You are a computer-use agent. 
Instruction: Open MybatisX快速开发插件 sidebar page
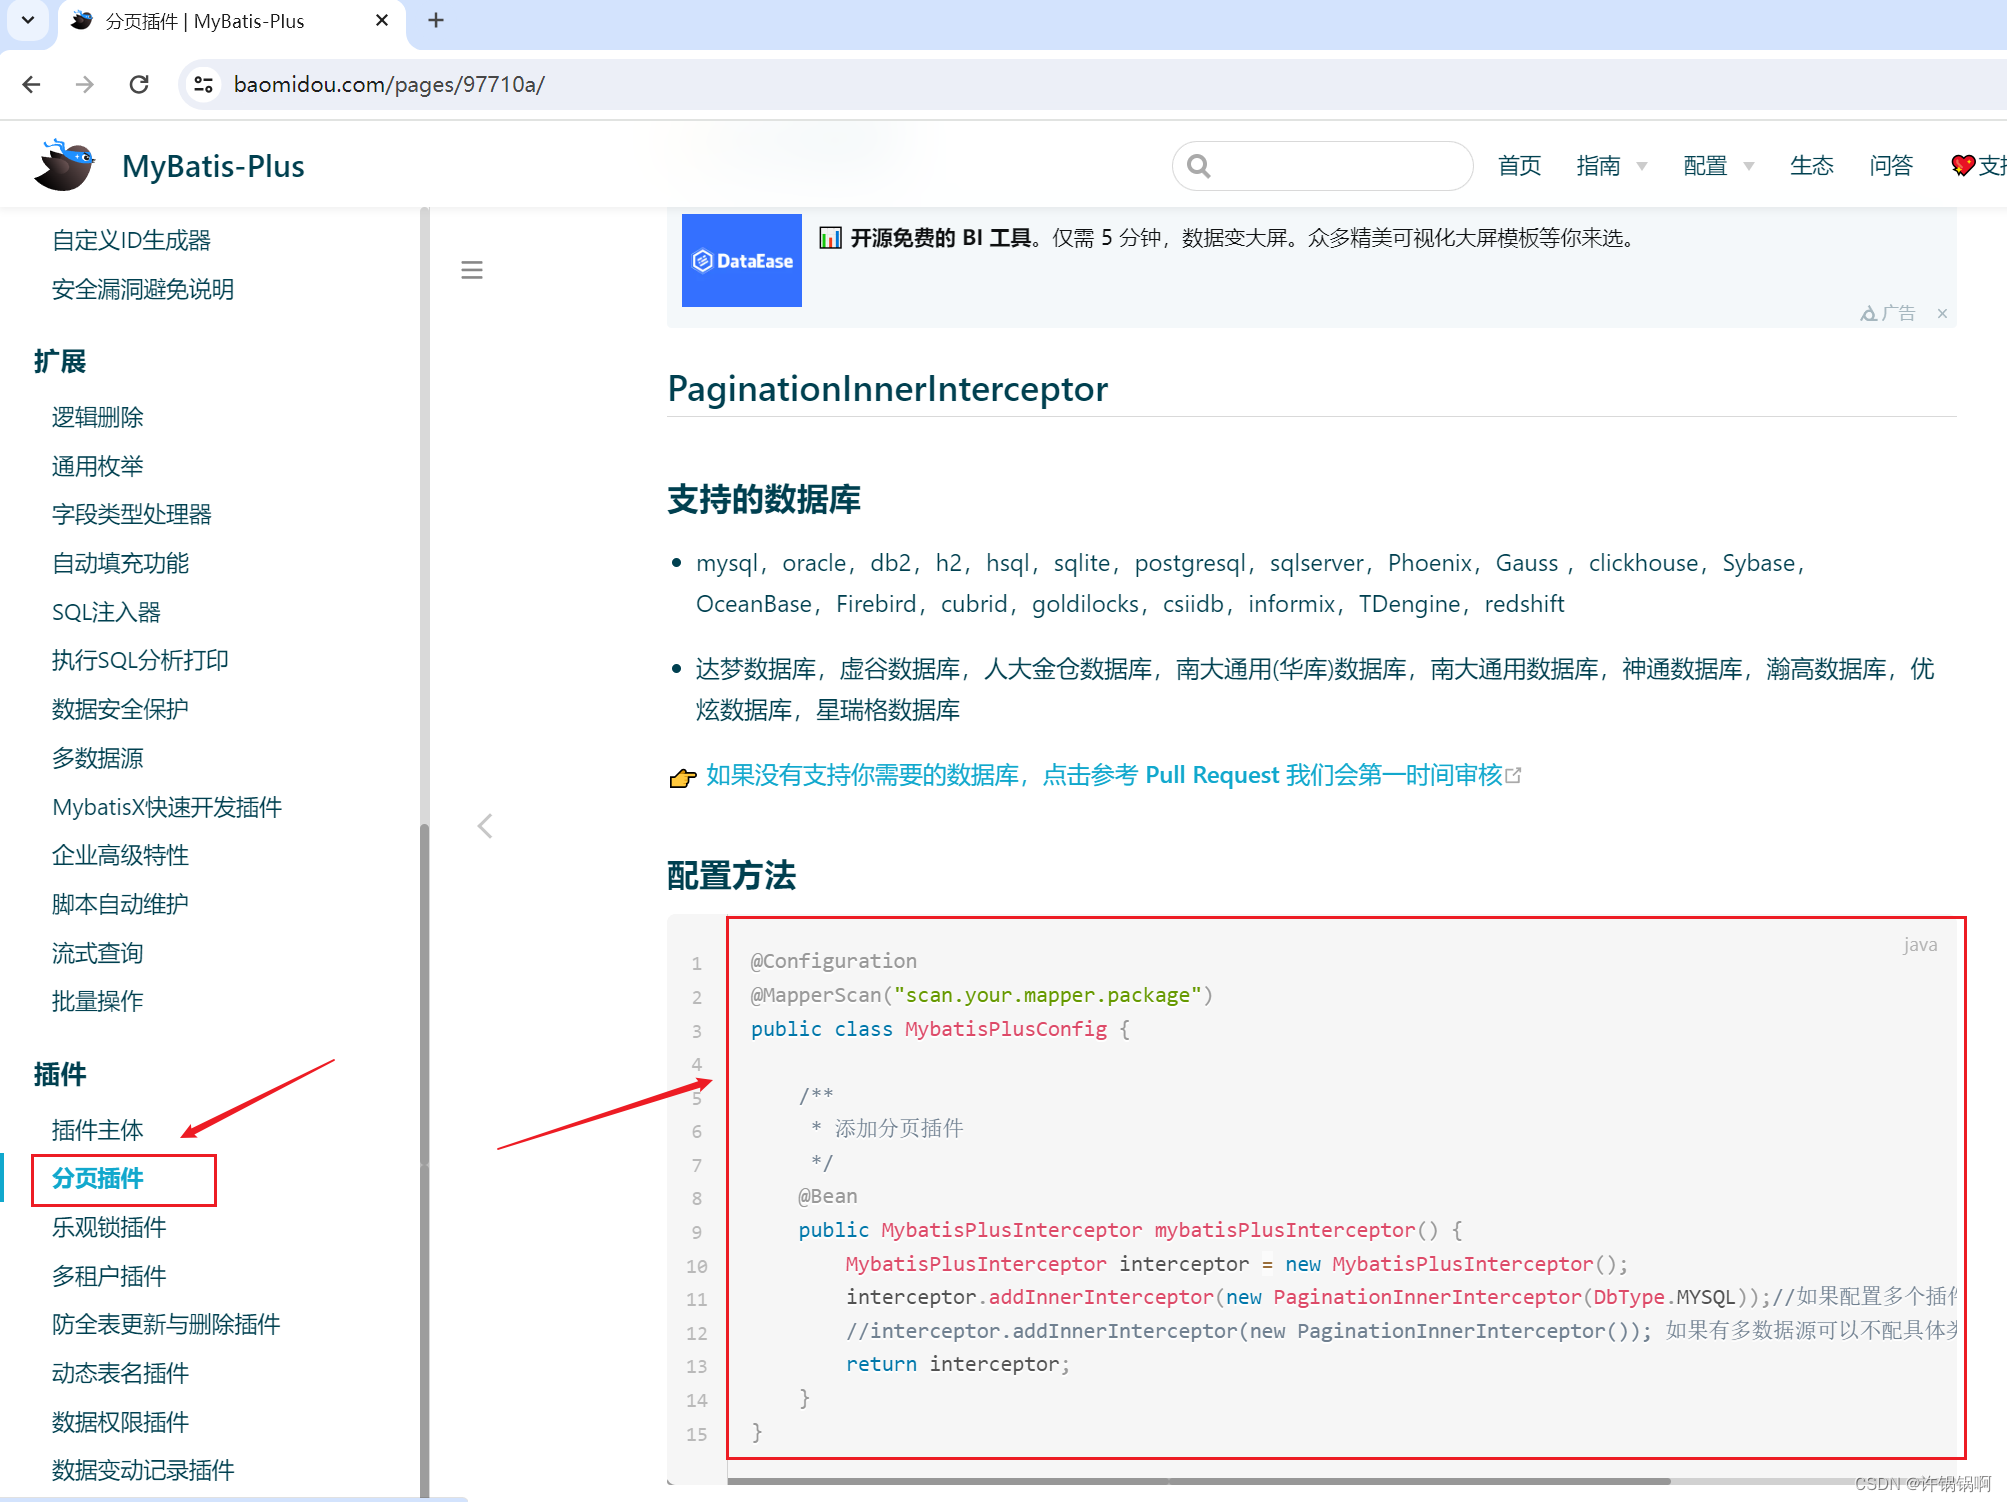coord(167,807)
